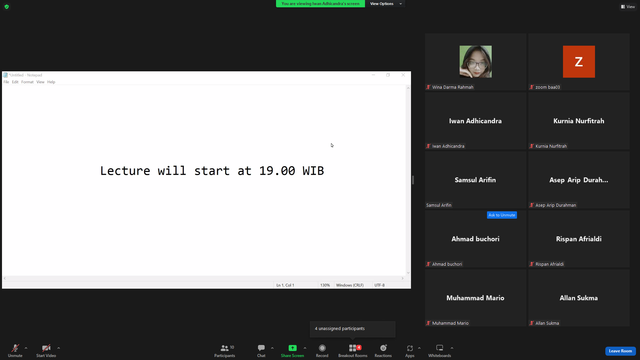Click 'UTF-8' in Notepad status bar
640x360 pixels.
379,285
